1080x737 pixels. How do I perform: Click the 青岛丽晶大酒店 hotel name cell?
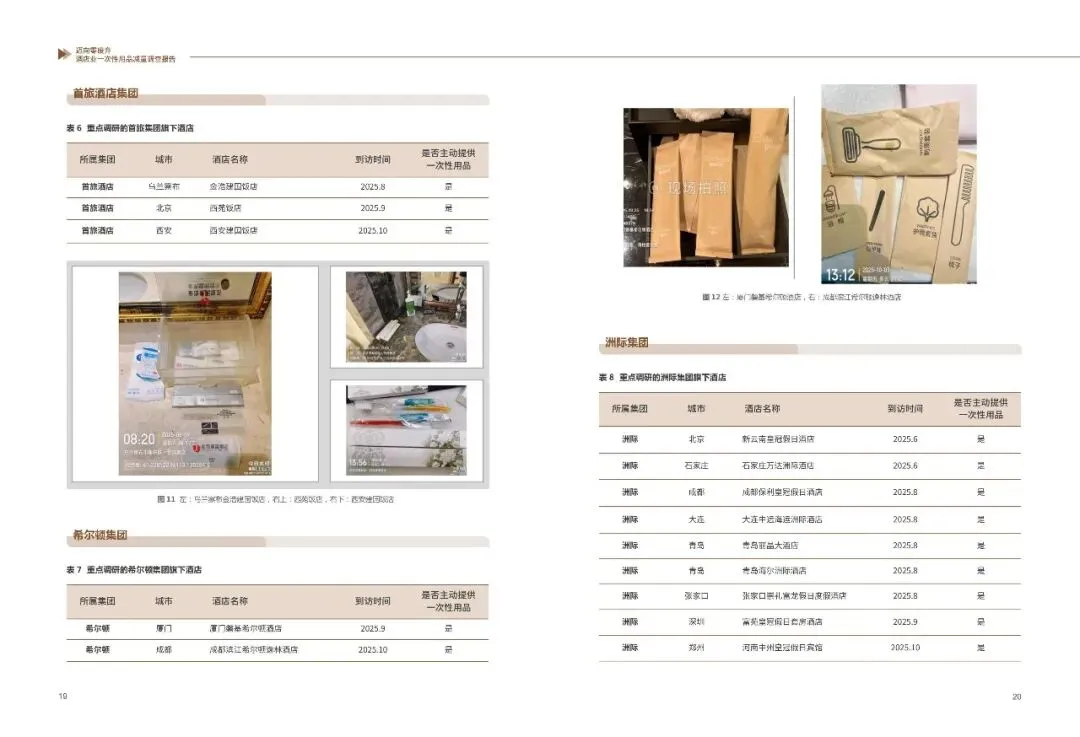(x=770, y=546)
